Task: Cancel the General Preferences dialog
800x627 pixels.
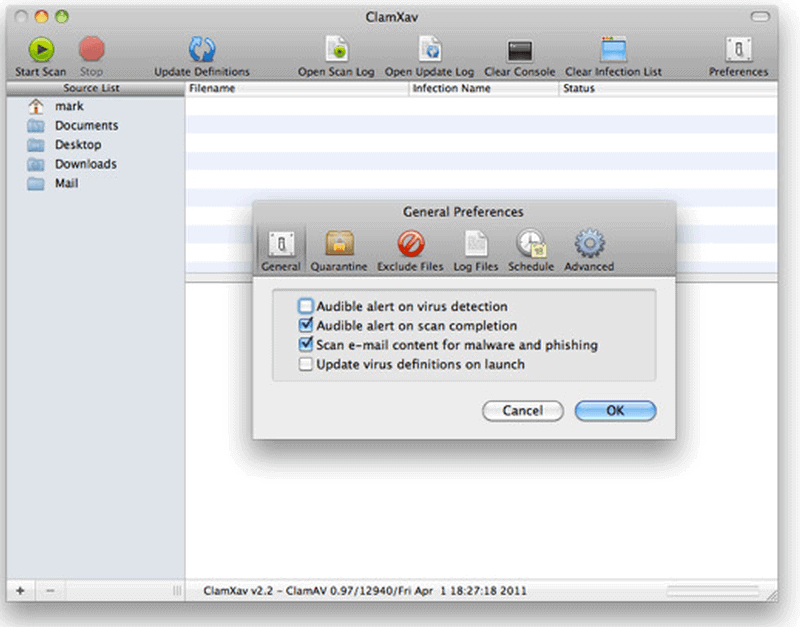Action: point(523,411)
